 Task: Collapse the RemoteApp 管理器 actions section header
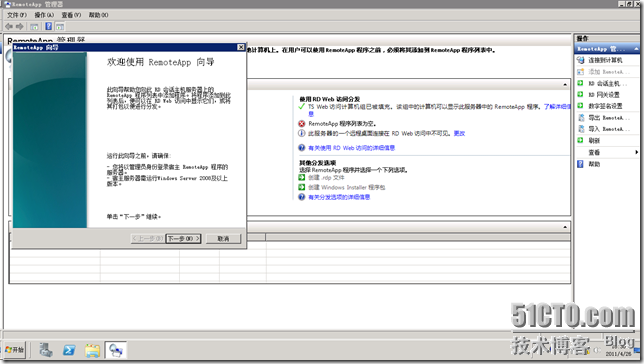pyautogui.click(x=636, y=49)
